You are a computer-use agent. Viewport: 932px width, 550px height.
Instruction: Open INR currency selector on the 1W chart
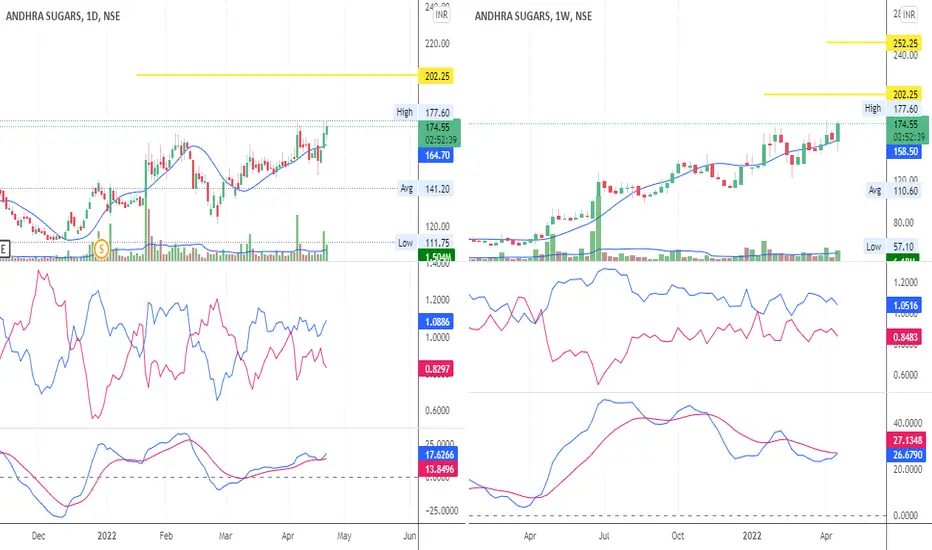point(909,15)
